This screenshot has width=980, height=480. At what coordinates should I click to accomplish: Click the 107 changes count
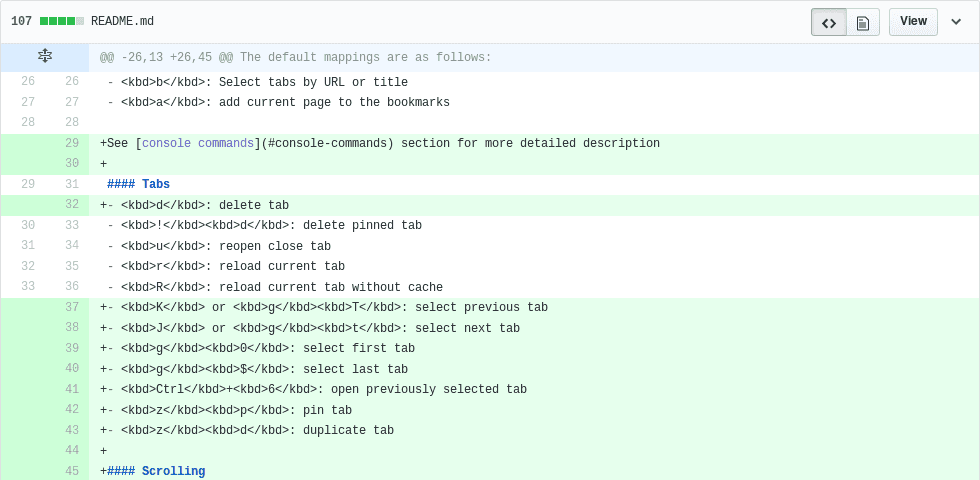pos(21,21)
